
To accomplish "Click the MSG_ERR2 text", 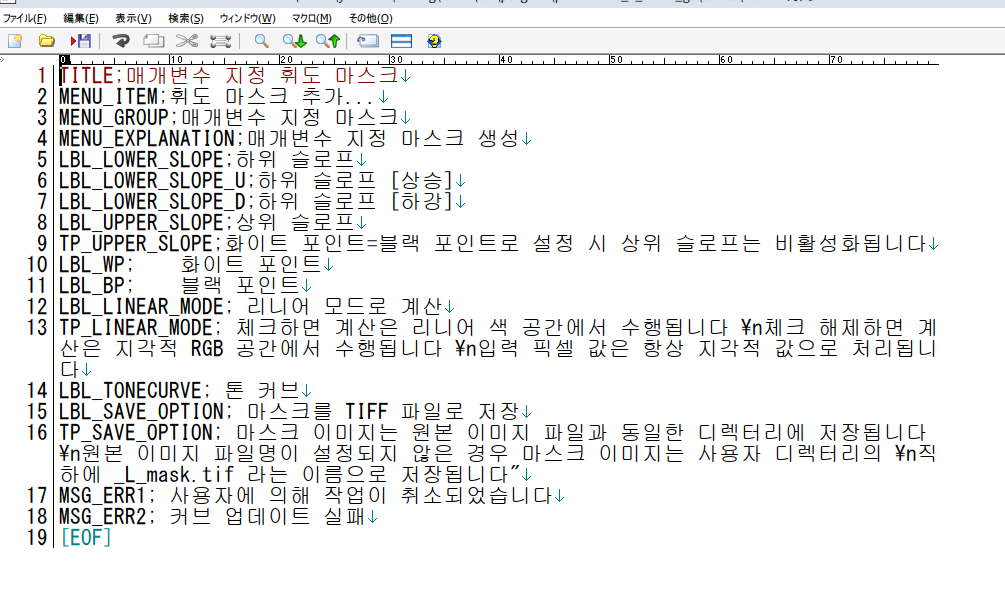I will pos(103,518).
